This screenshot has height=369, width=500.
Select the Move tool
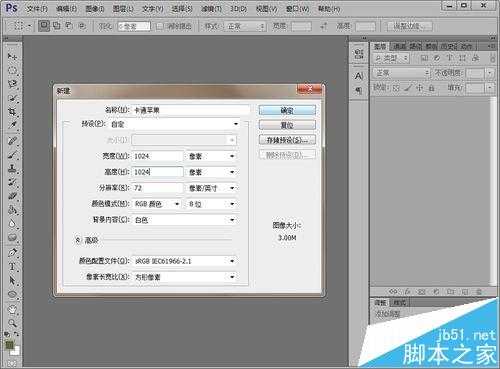[12, 56]
